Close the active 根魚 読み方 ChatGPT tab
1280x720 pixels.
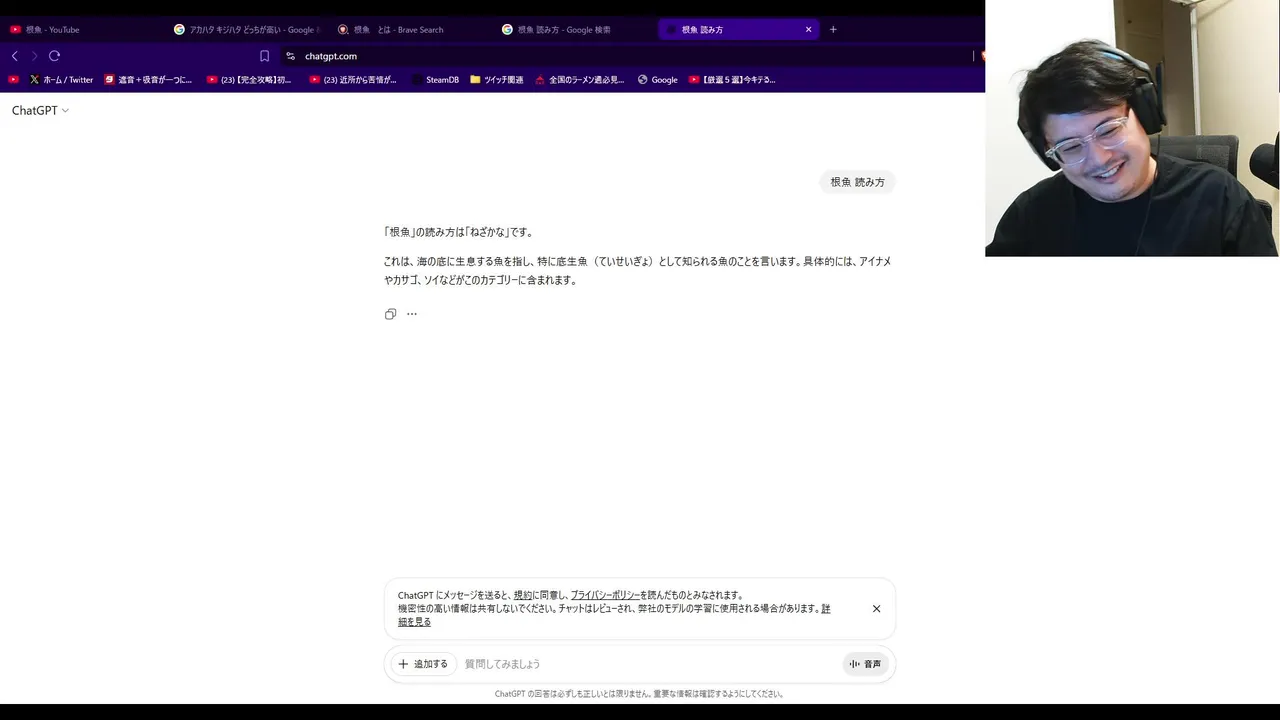808,29
